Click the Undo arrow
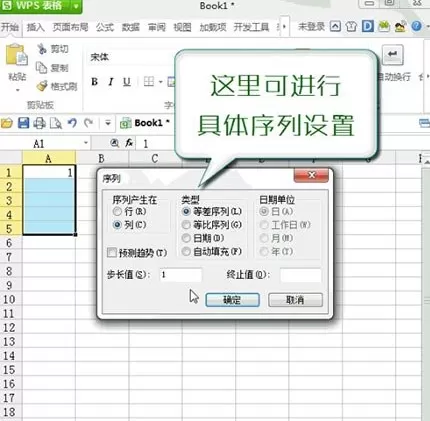 pyautogui.click(x=72, y=123)
